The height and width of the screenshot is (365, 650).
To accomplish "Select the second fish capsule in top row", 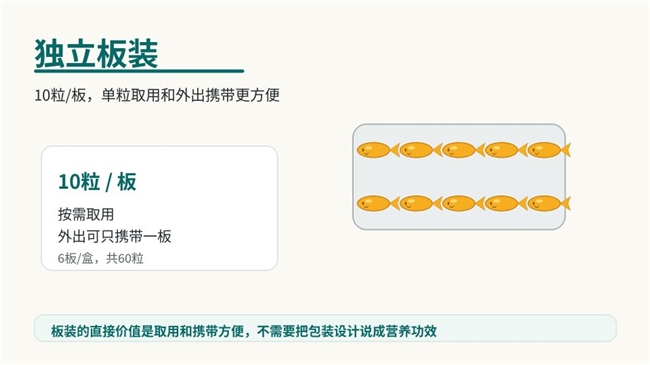I will [x=420, y=150].
